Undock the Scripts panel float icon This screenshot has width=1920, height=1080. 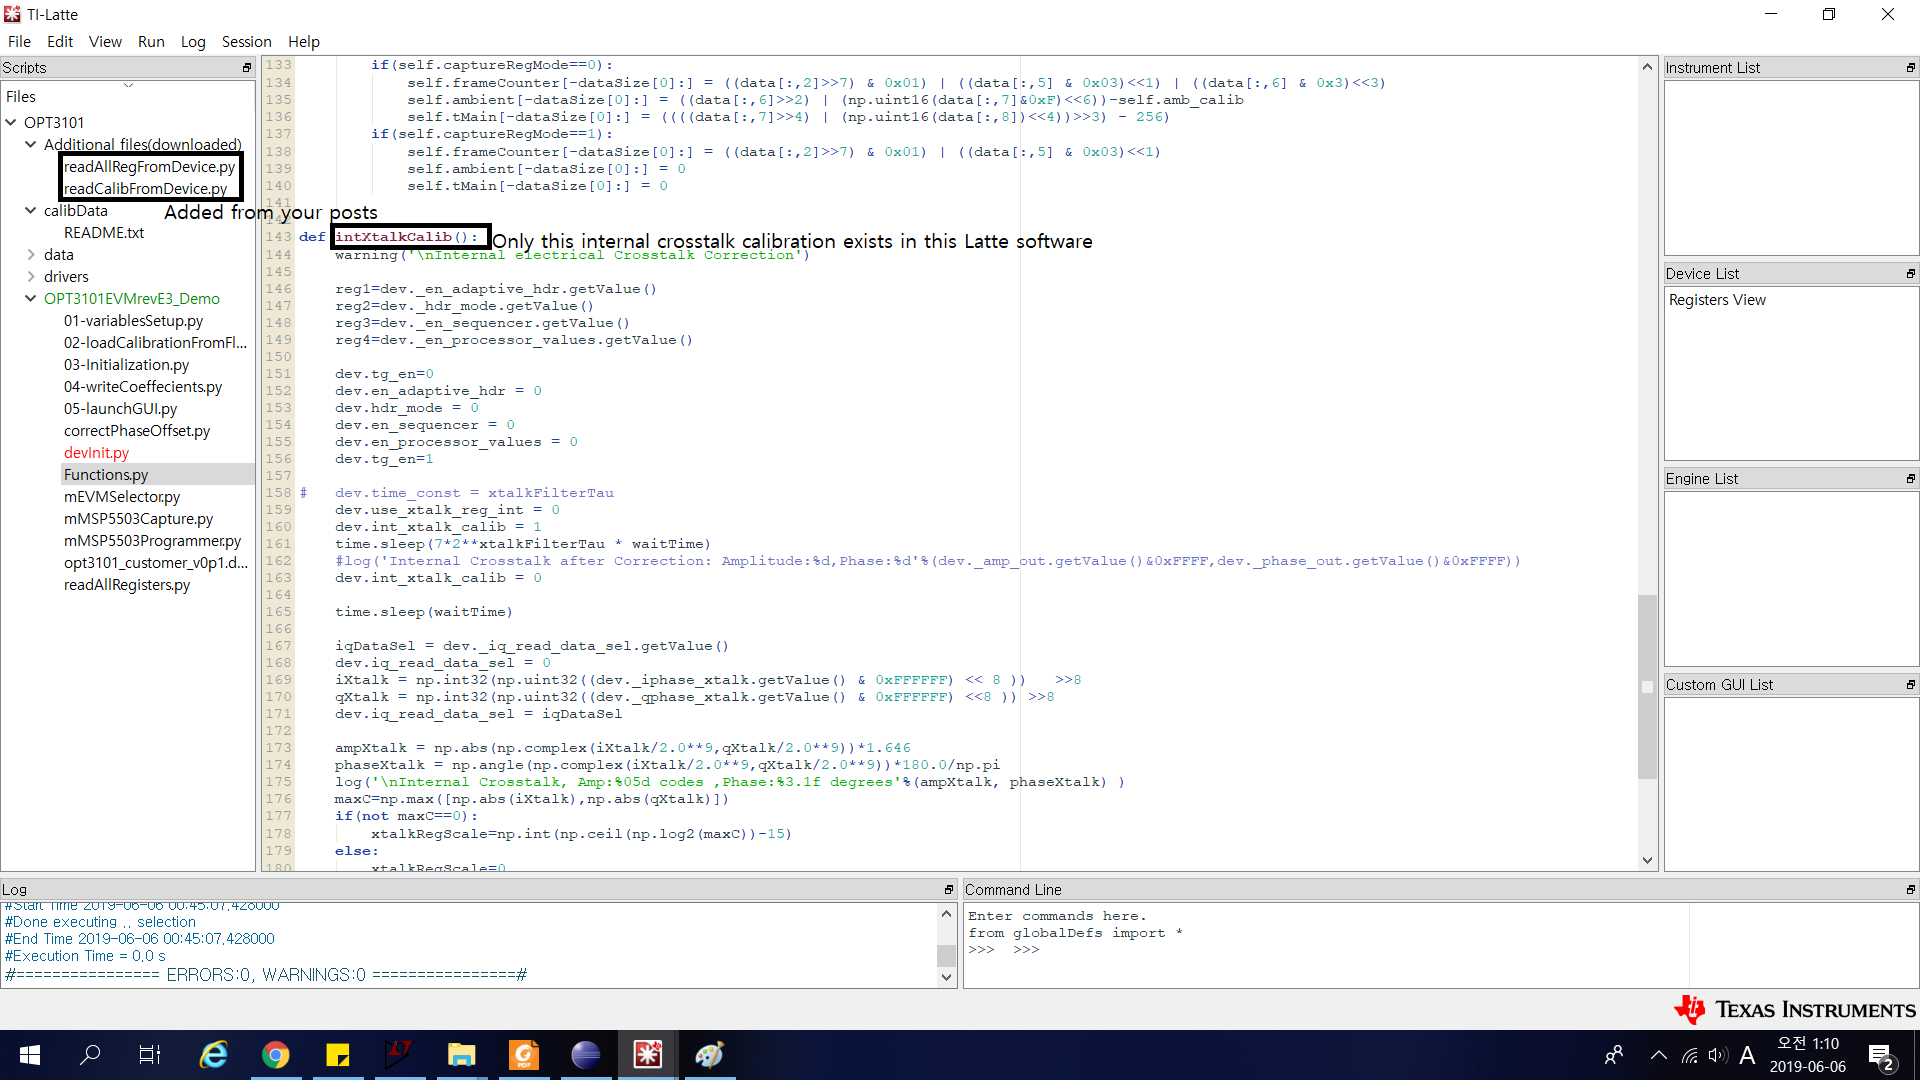click(x=246, y=68)
